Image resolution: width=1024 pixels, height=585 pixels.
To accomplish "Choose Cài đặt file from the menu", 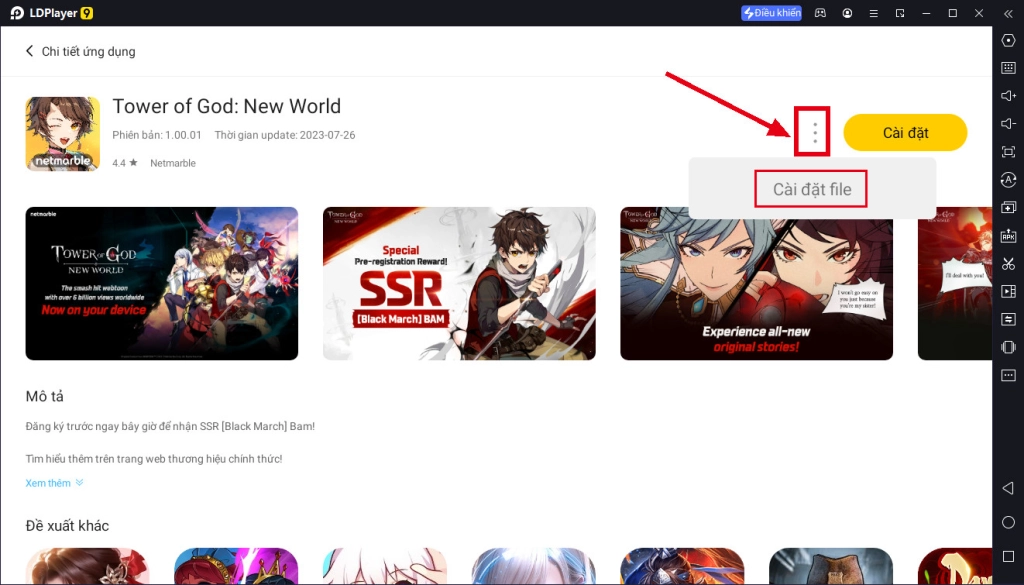I will pyautogui.click(x=810, y=188).
